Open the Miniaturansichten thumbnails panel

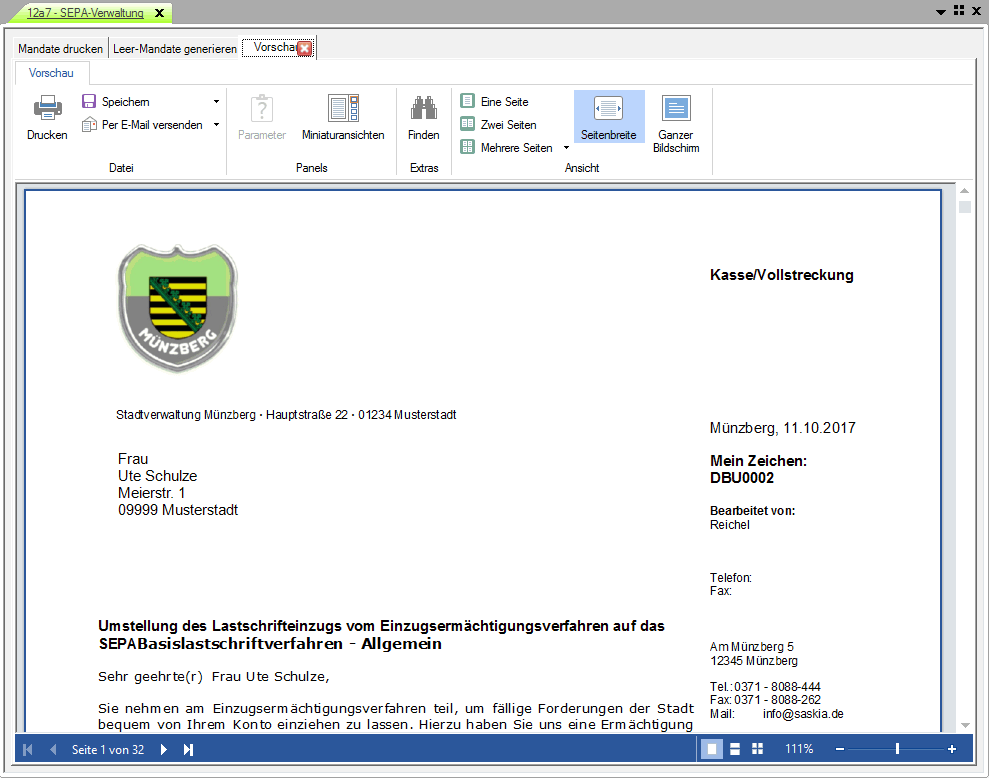pos(343,108)
